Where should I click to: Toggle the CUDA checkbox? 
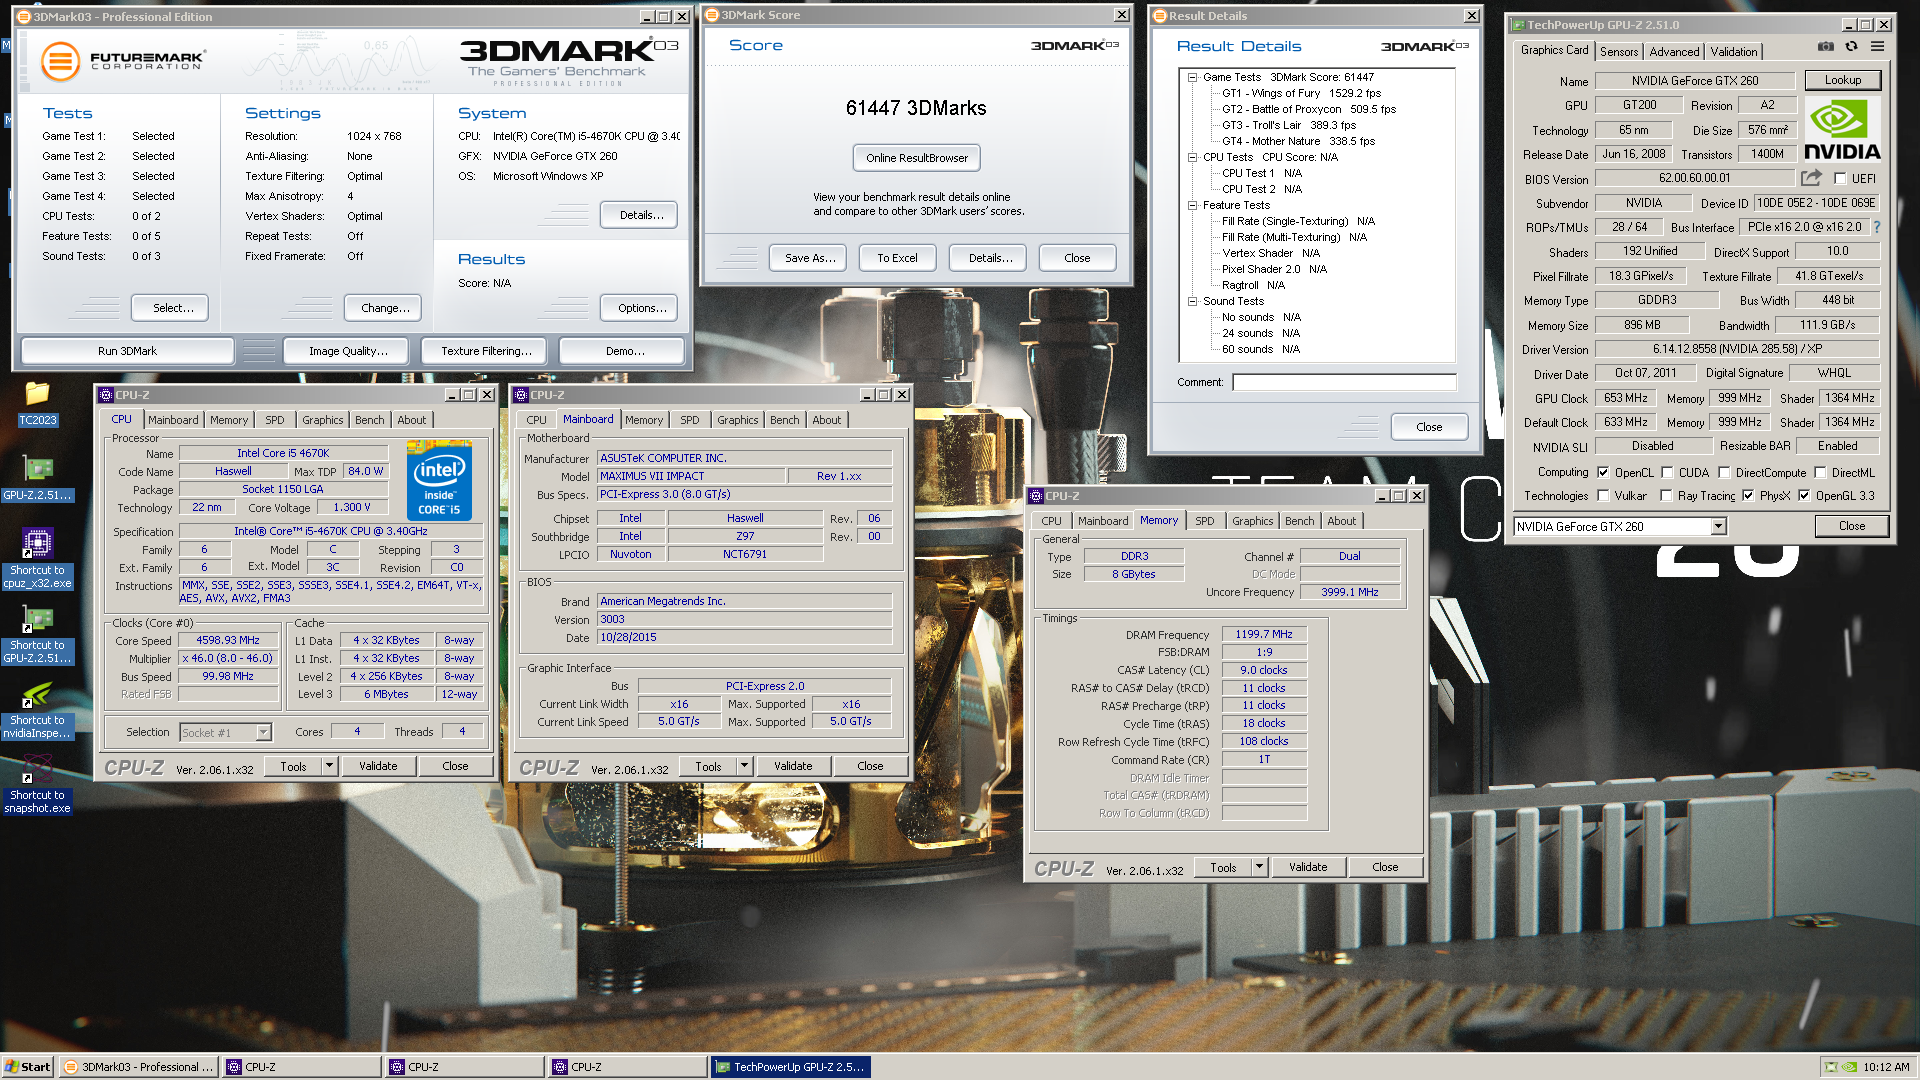point(1667,473)
